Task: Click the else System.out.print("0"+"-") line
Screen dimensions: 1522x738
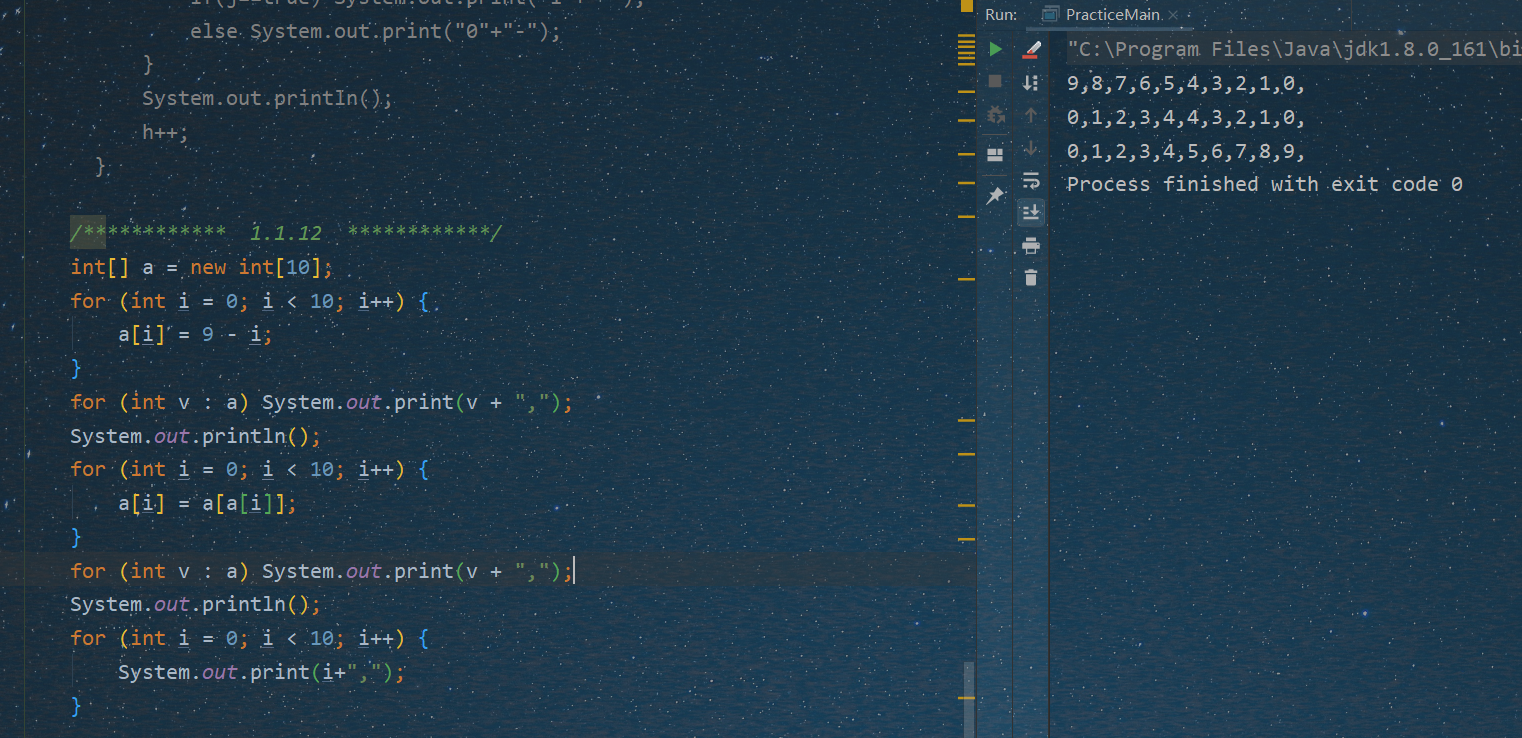Action: [x=376, y=31]
